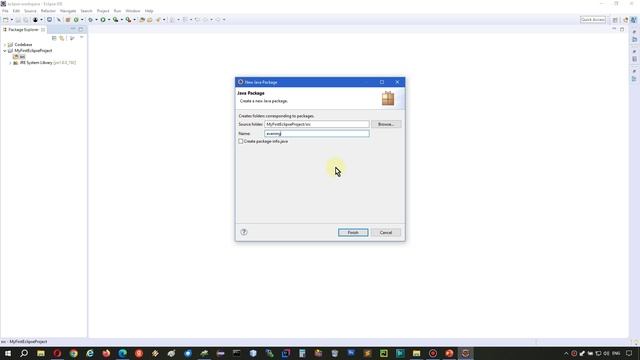Click Cancel in New Java Package dialog
Viewport: 640px width, 360px height.
tap(386, 232)
